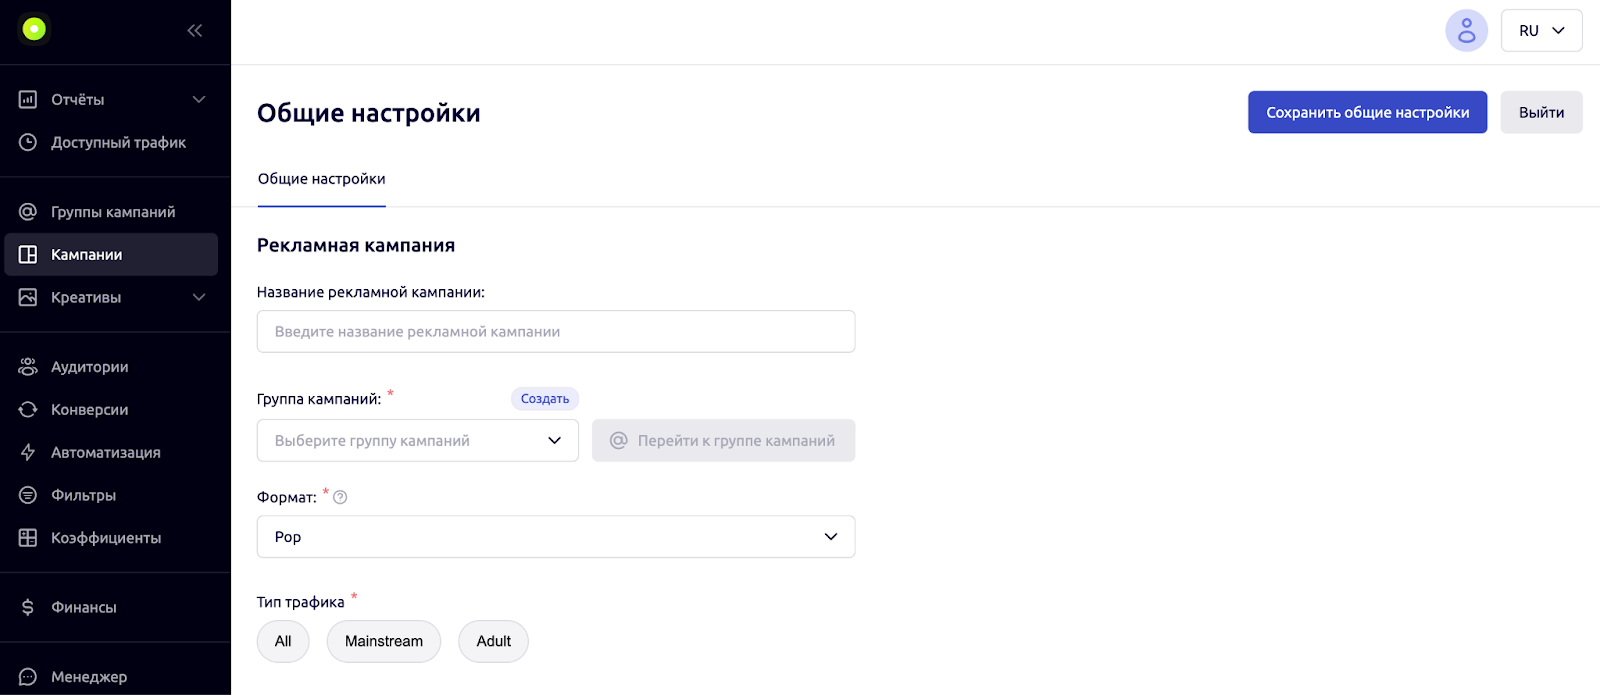Select the Mainstream traffic type
1600x695 pixels.
[x=383, y=642]
